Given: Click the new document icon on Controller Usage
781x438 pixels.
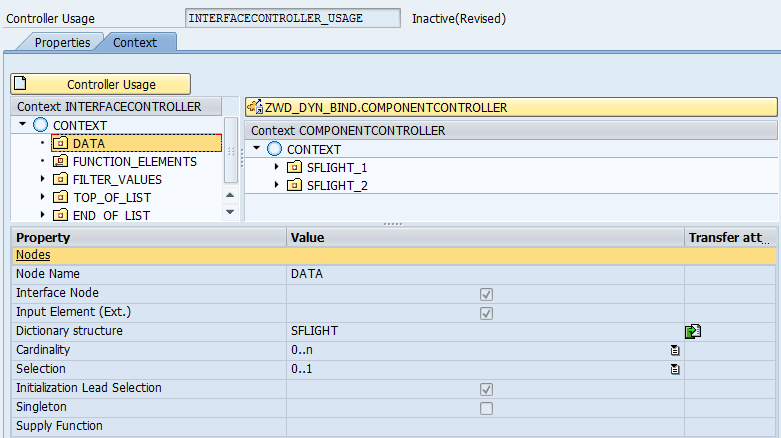Looking at the screenshot, I should (x=20, y=83).
